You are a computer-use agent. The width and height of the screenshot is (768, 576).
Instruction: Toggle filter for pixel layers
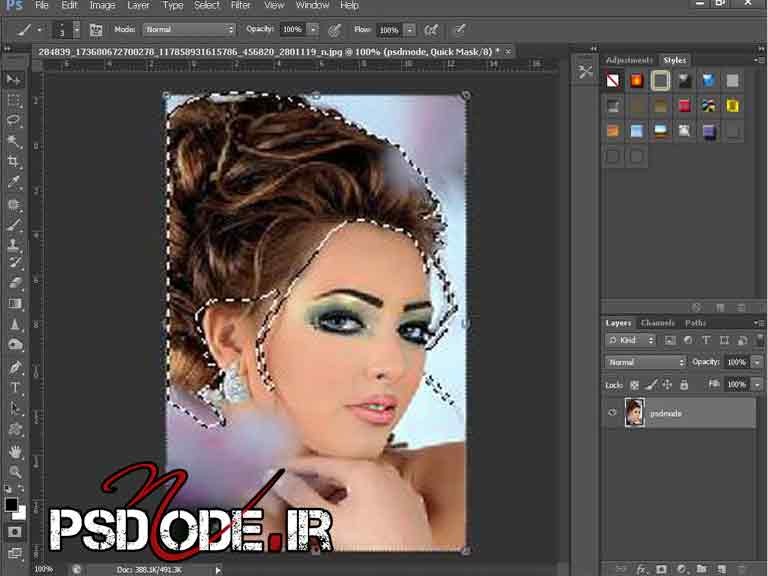pos(670,340)
